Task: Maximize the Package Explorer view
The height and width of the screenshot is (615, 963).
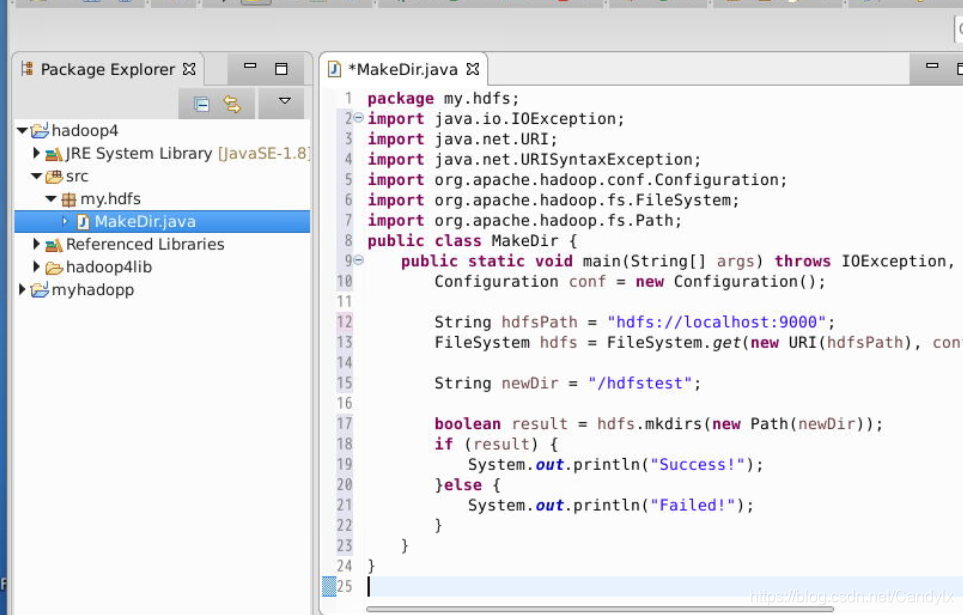Action: coord(281,69)
